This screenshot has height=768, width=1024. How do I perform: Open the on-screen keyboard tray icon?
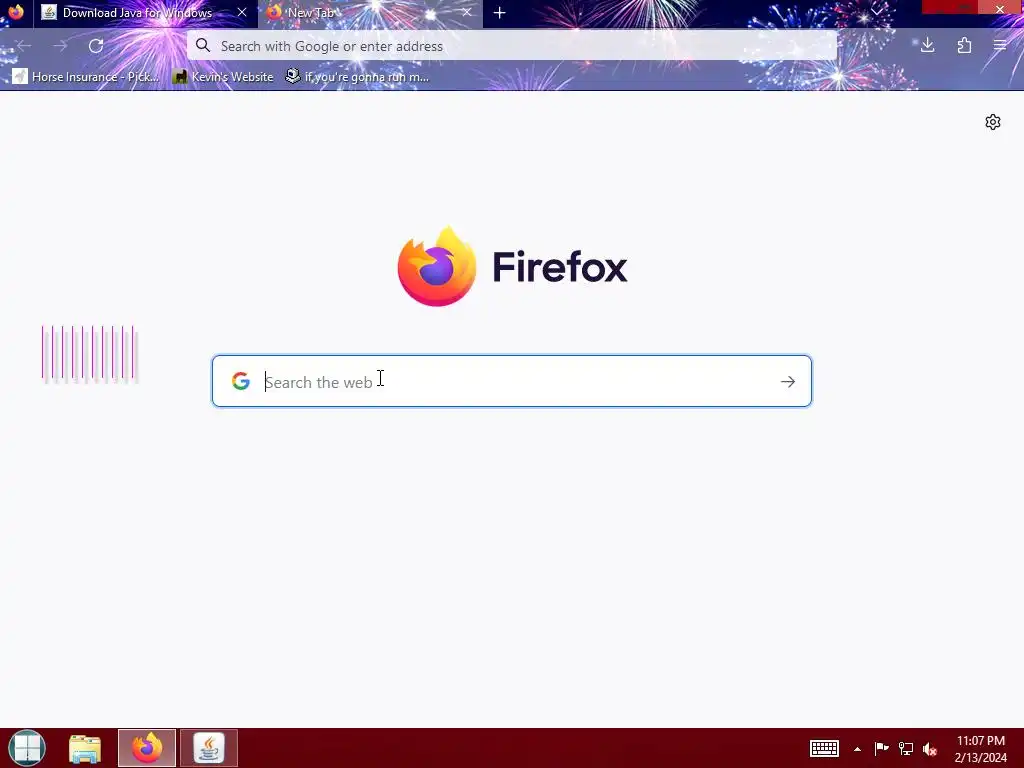824,748
